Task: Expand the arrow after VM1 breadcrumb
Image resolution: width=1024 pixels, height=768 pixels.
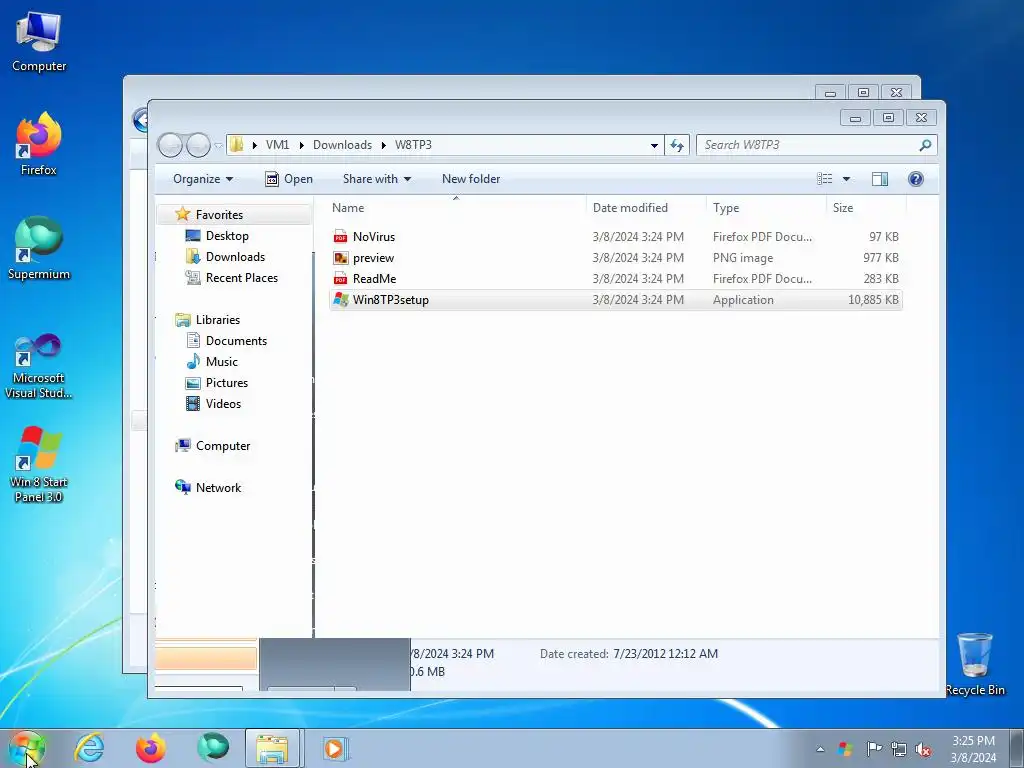Action: (x=302, y=145)
